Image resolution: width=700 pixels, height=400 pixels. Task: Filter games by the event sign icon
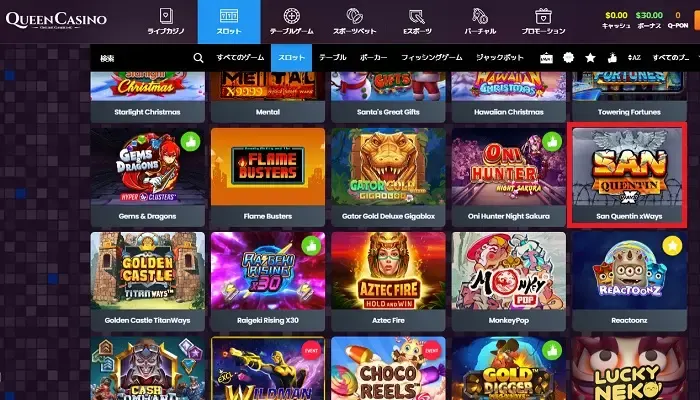(x=546, y=58)
